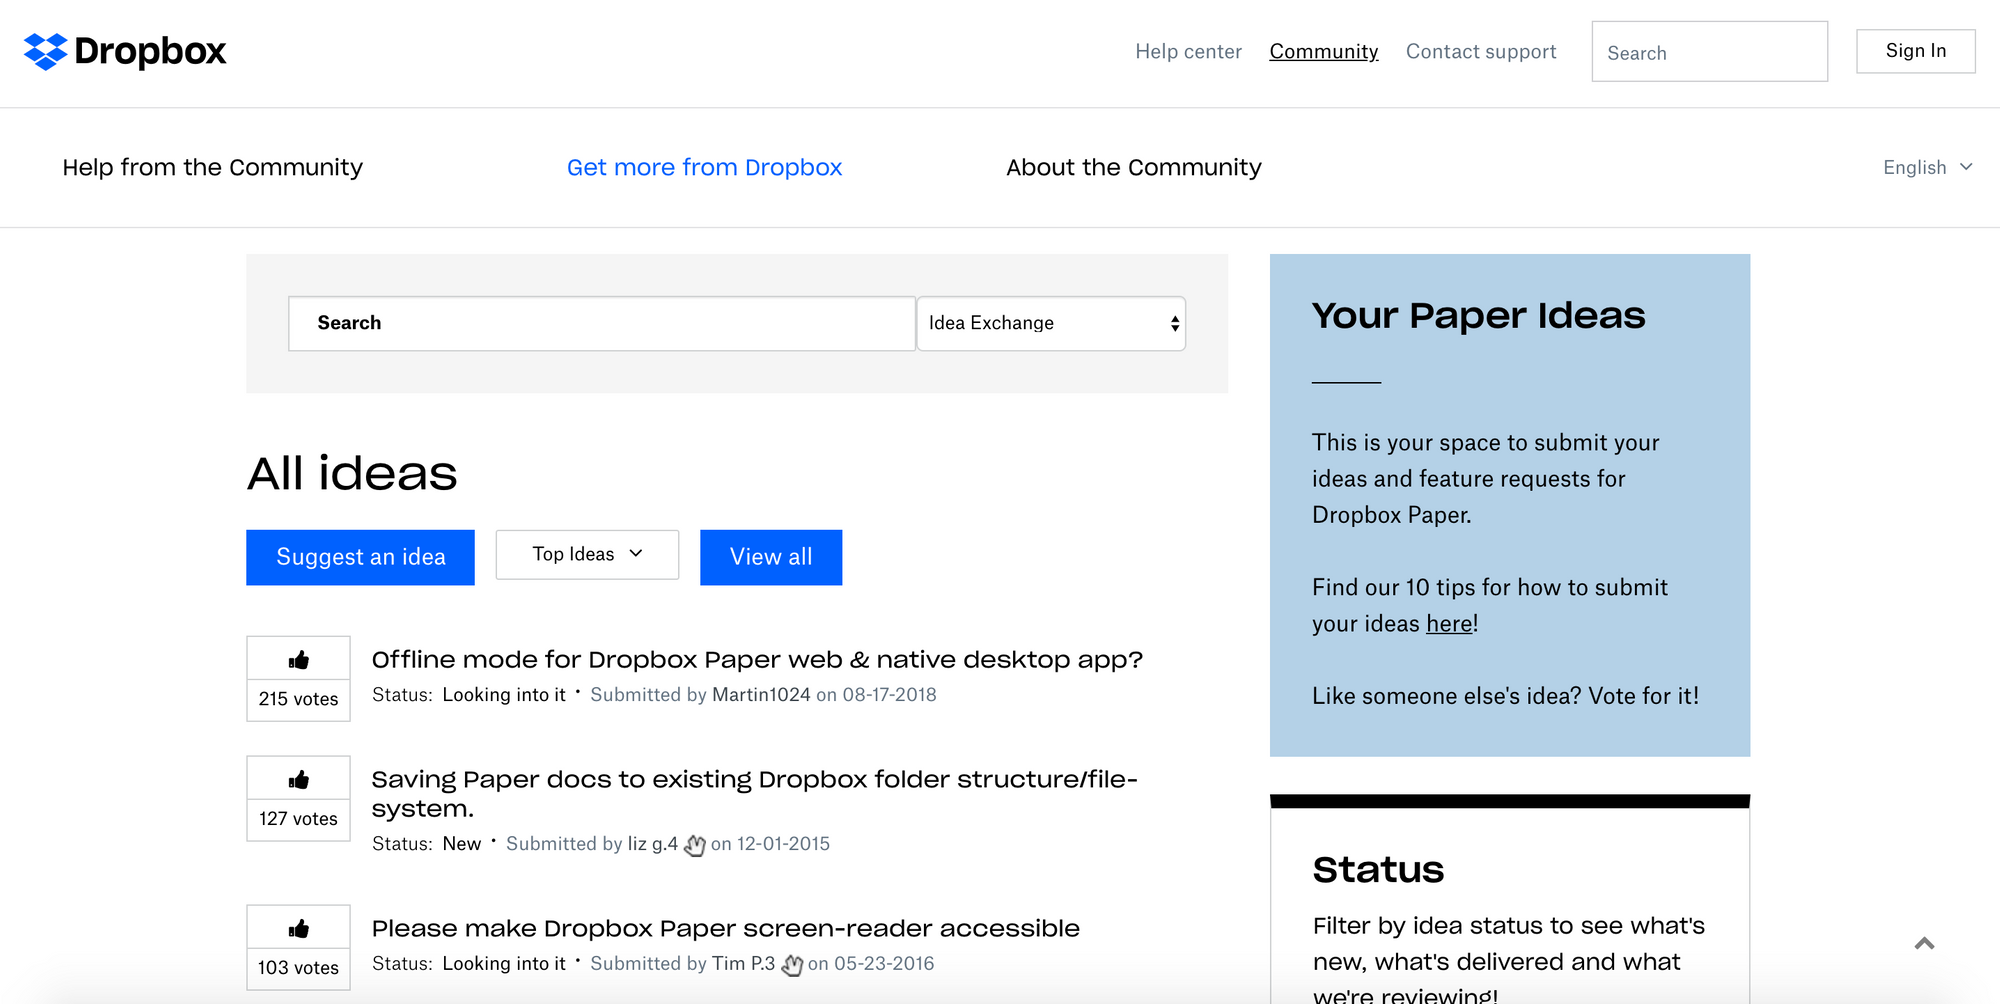This screenshot has height=1004, width=2000.
Task: Open the Idea Exchange scope selector
Action: coord(1051,323)
